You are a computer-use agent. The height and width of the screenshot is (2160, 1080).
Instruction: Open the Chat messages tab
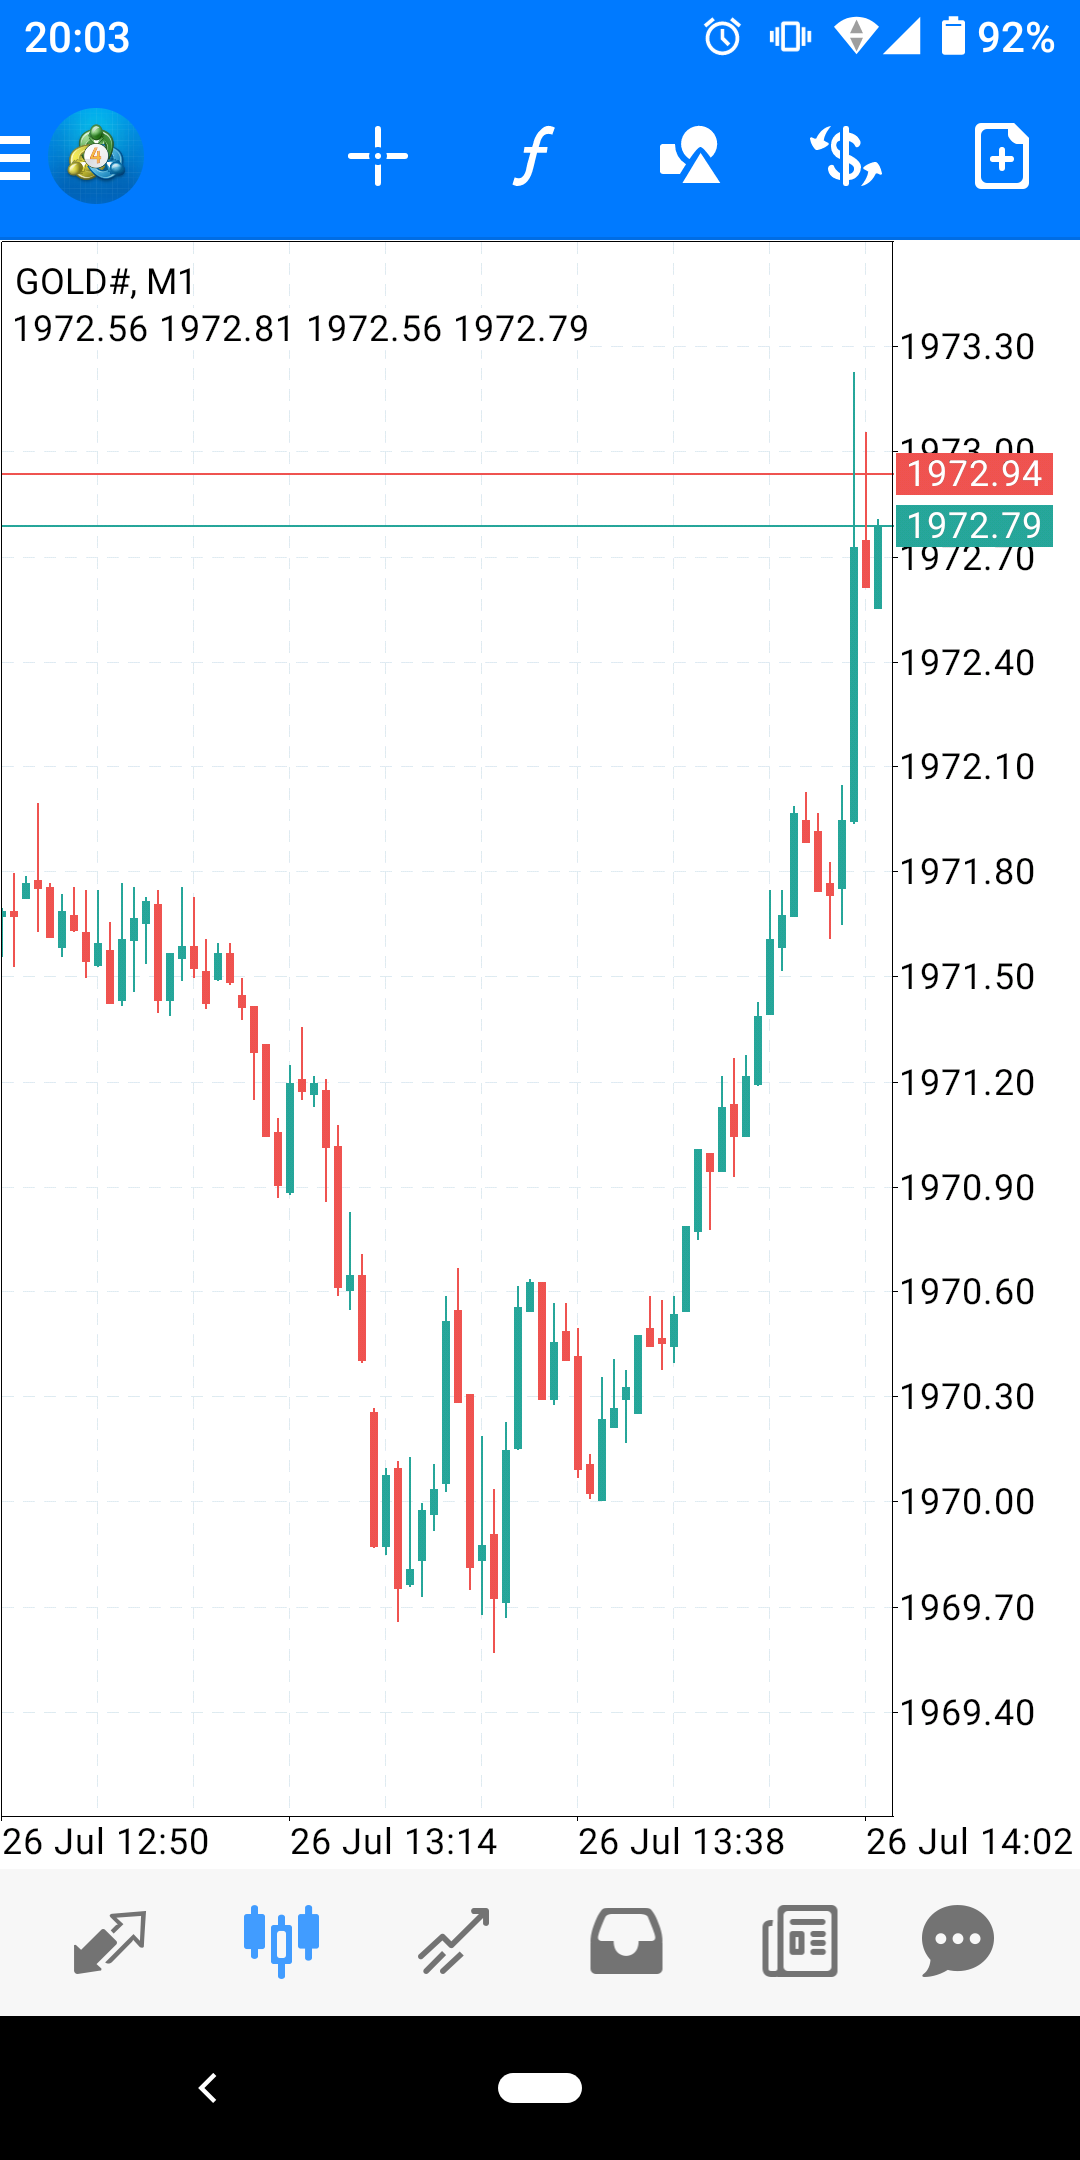957,1941
